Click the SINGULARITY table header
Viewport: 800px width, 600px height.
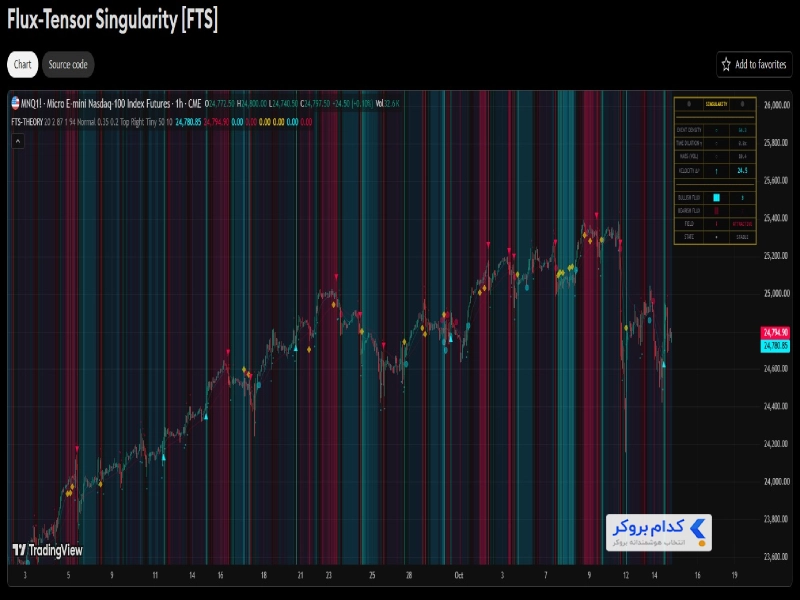tap(716, 104)
